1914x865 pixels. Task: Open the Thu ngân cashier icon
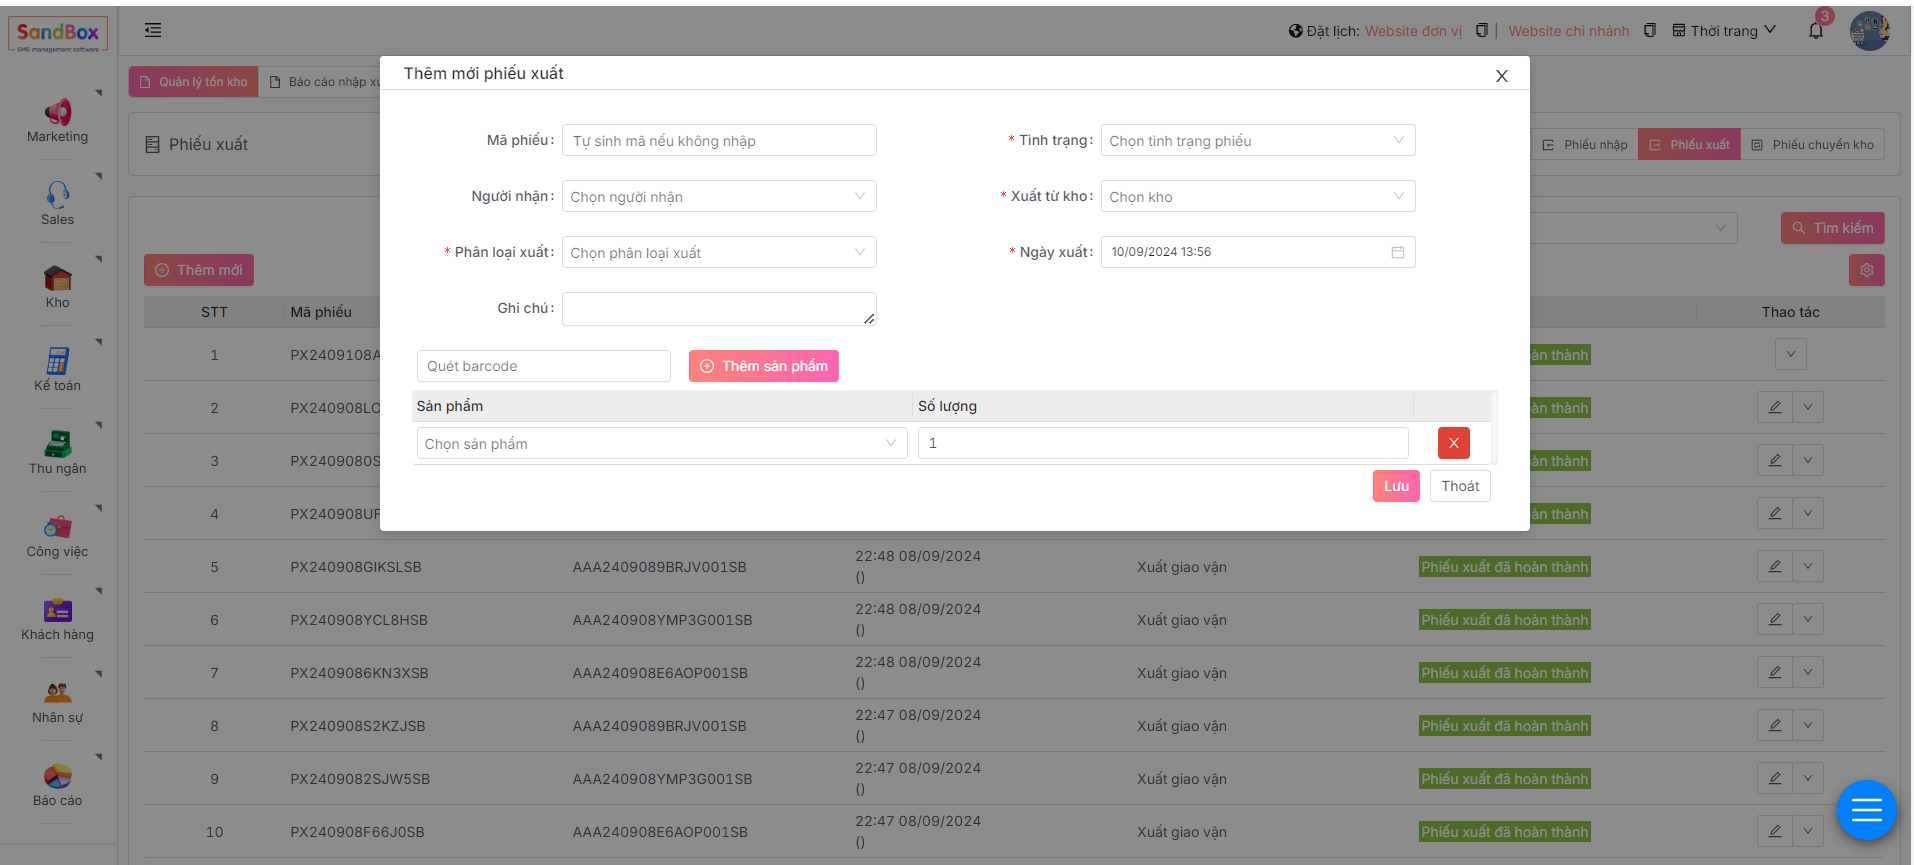pyautogui.click(x=57, y=444)
